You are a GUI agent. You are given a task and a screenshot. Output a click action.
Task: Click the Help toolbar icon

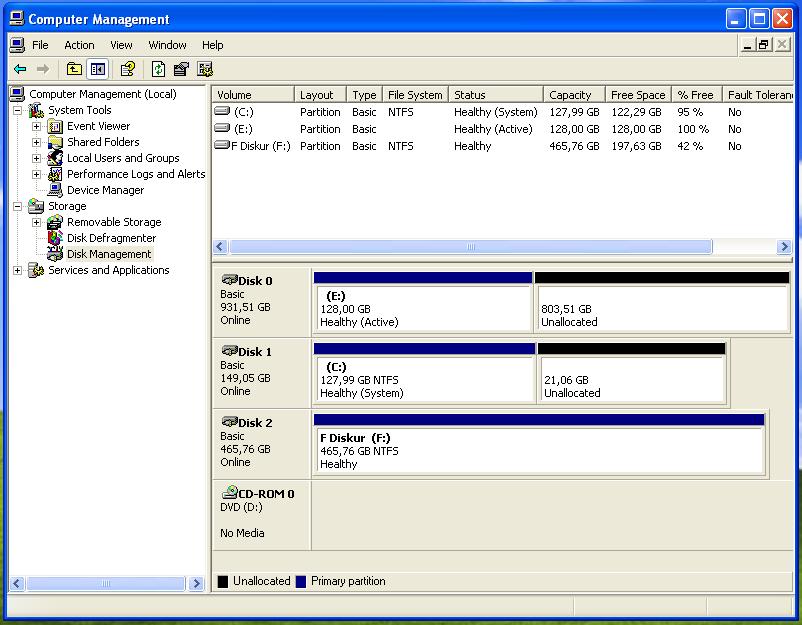click(127, 69)
